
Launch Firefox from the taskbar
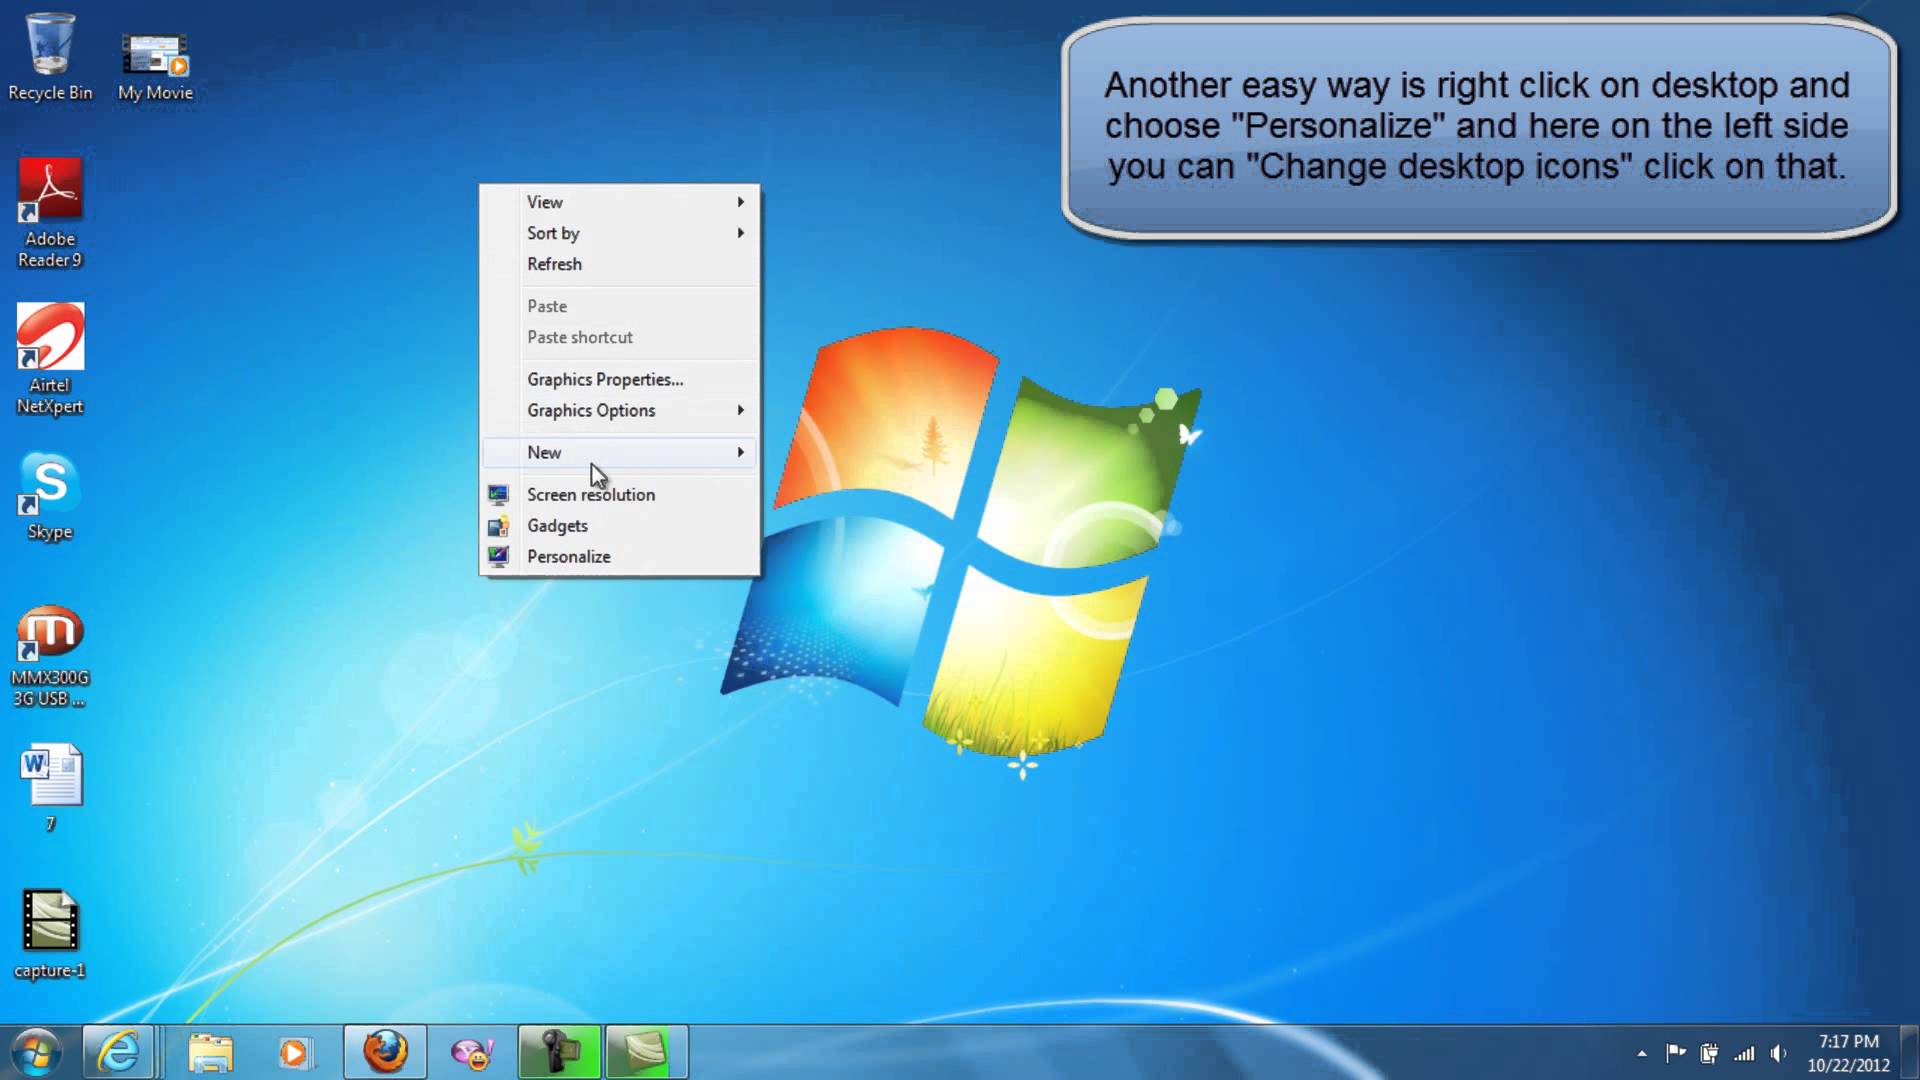click(x=384, y=1051)
